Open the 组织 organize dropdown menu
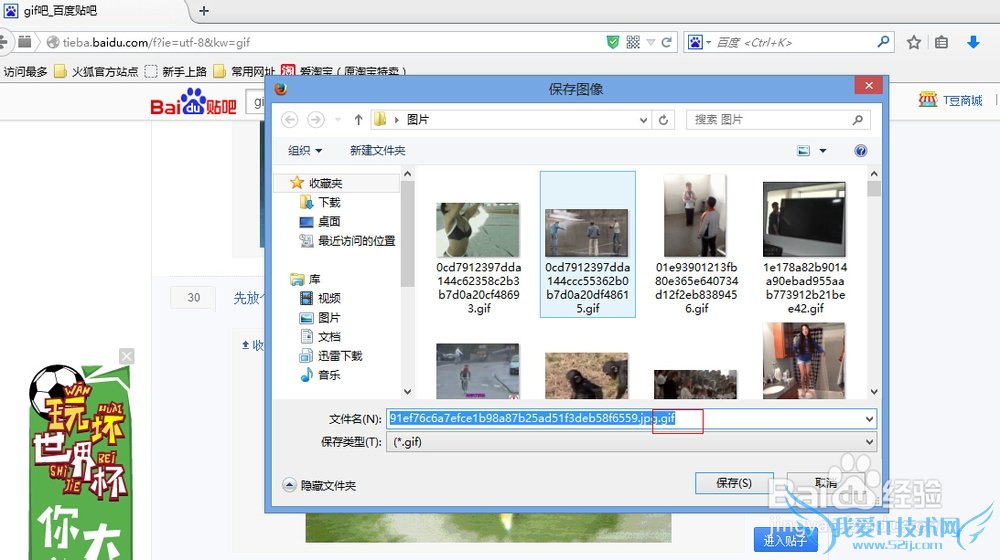 [x=305, y=151]
